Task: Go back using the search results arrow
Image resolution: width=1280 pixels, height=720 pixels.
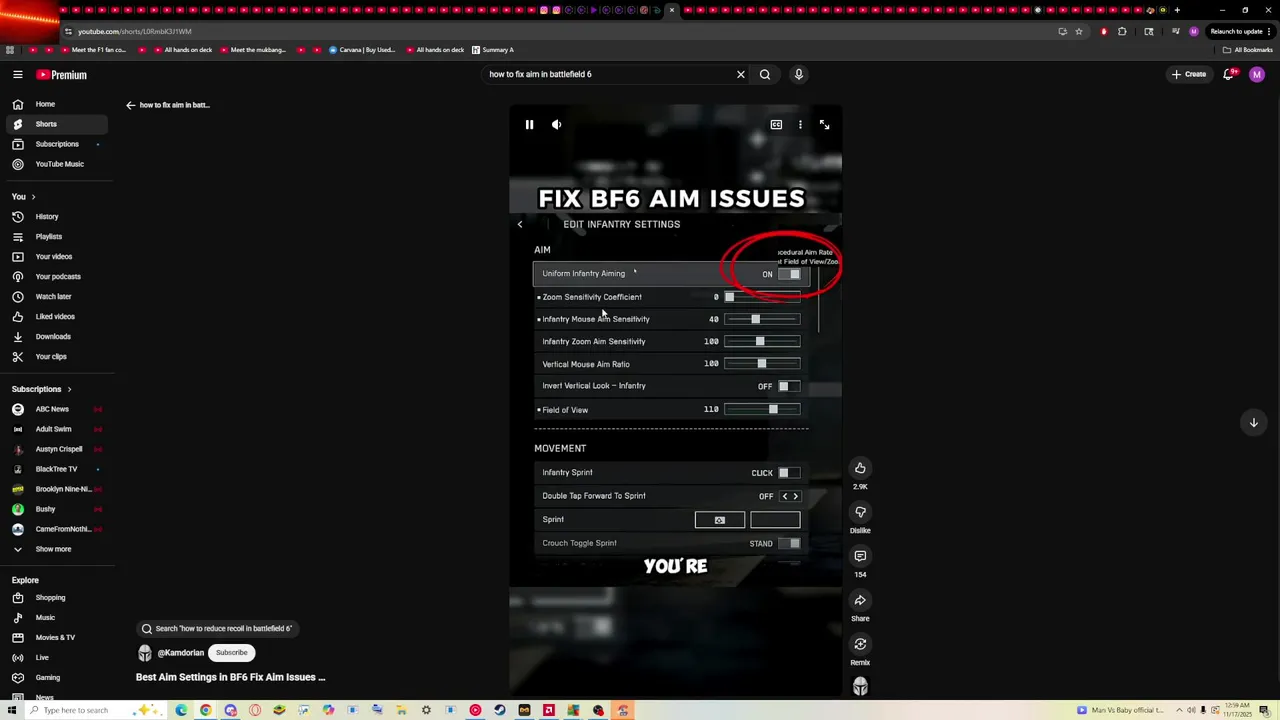Action: click(x=130, y=105)
